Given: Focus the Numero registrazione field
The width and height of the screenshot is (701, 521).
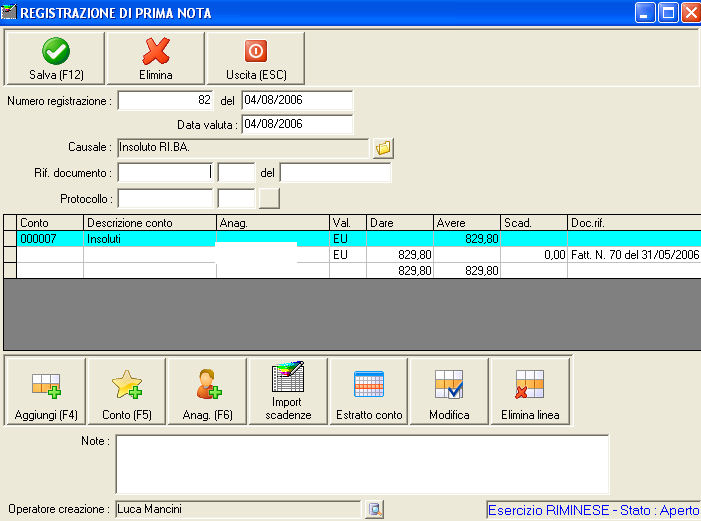Looking at the screenshot, I should [x=166, y=100].
